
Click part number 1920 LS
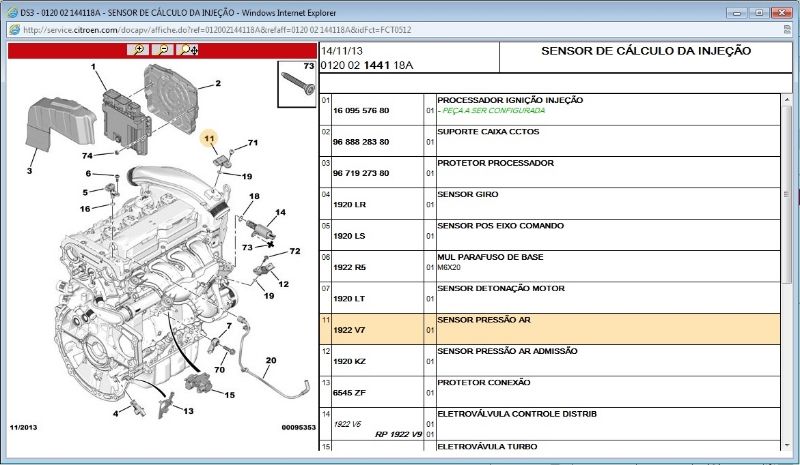(349, 236)
